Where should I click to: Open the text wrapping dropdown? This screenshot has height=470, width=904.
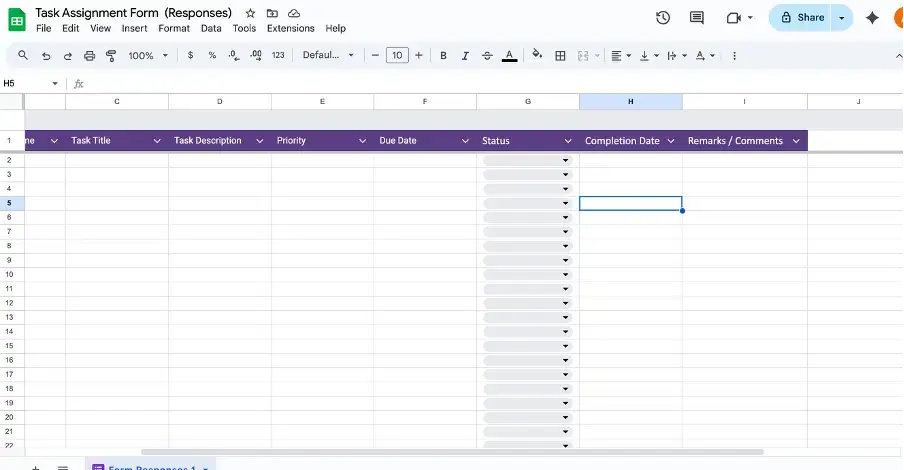(677, 56)
